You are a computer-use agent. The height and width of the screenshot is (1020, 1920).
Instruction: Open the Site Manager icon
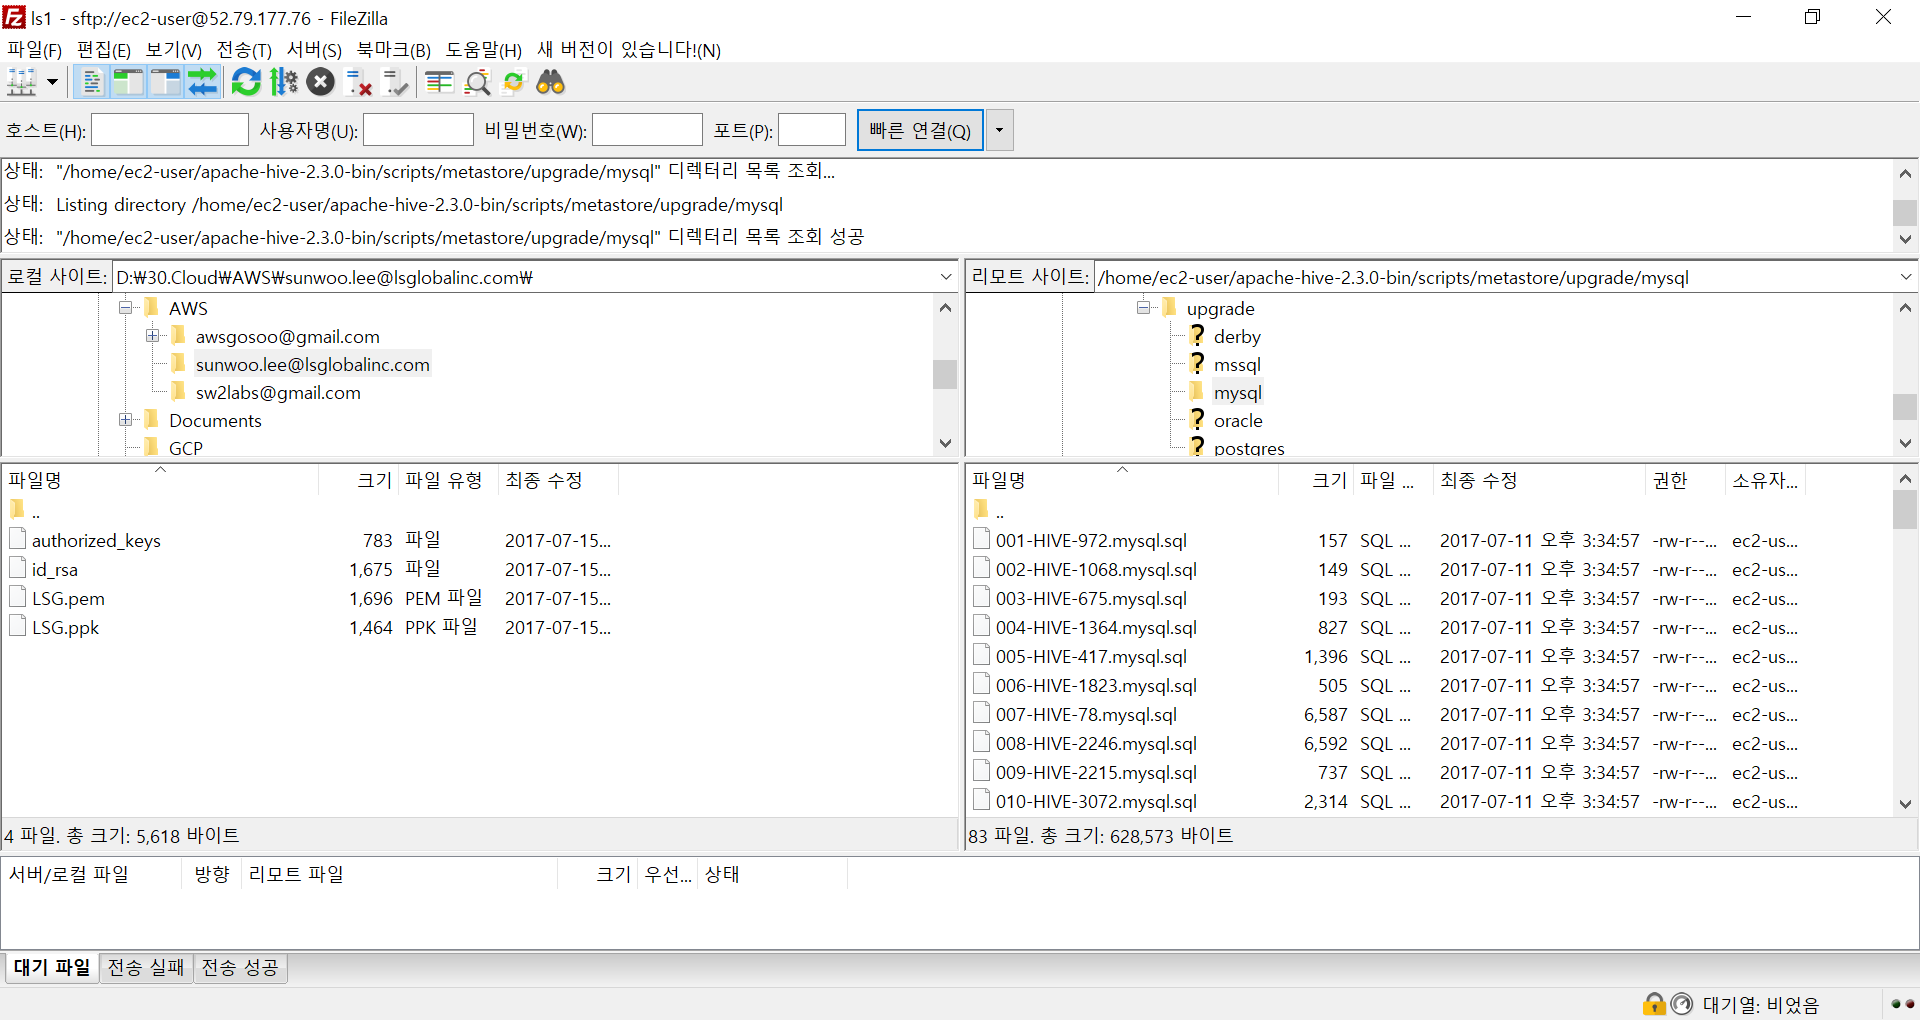coord(22,82)
